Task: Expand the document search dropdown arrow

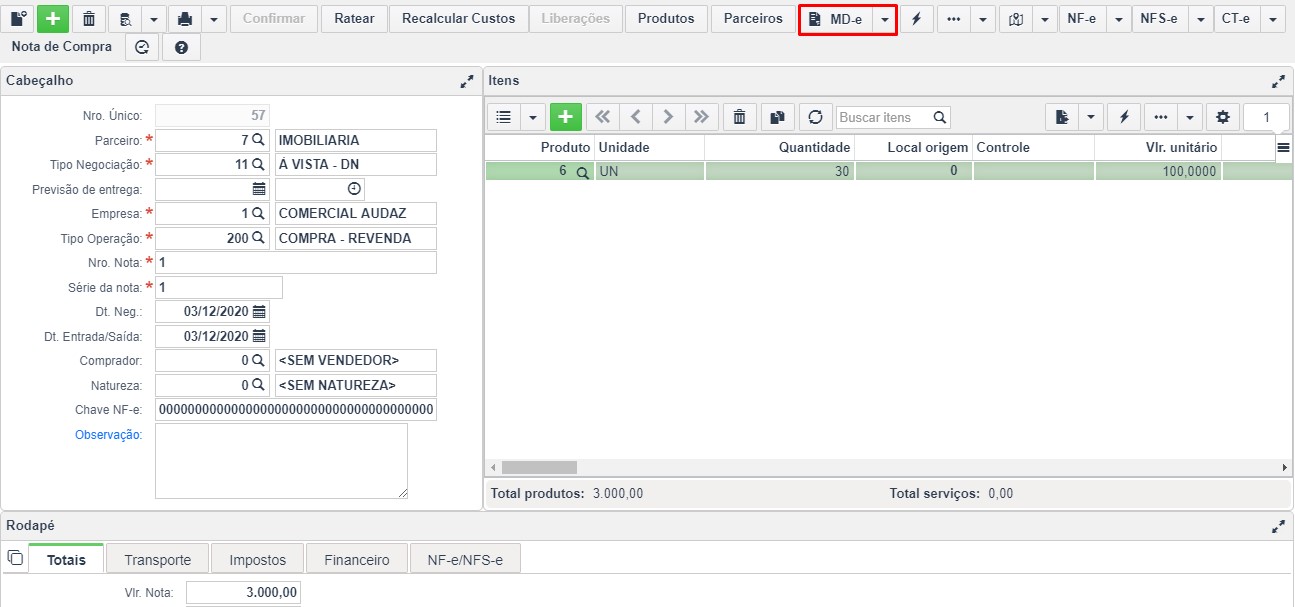Action: click(153, 18)
